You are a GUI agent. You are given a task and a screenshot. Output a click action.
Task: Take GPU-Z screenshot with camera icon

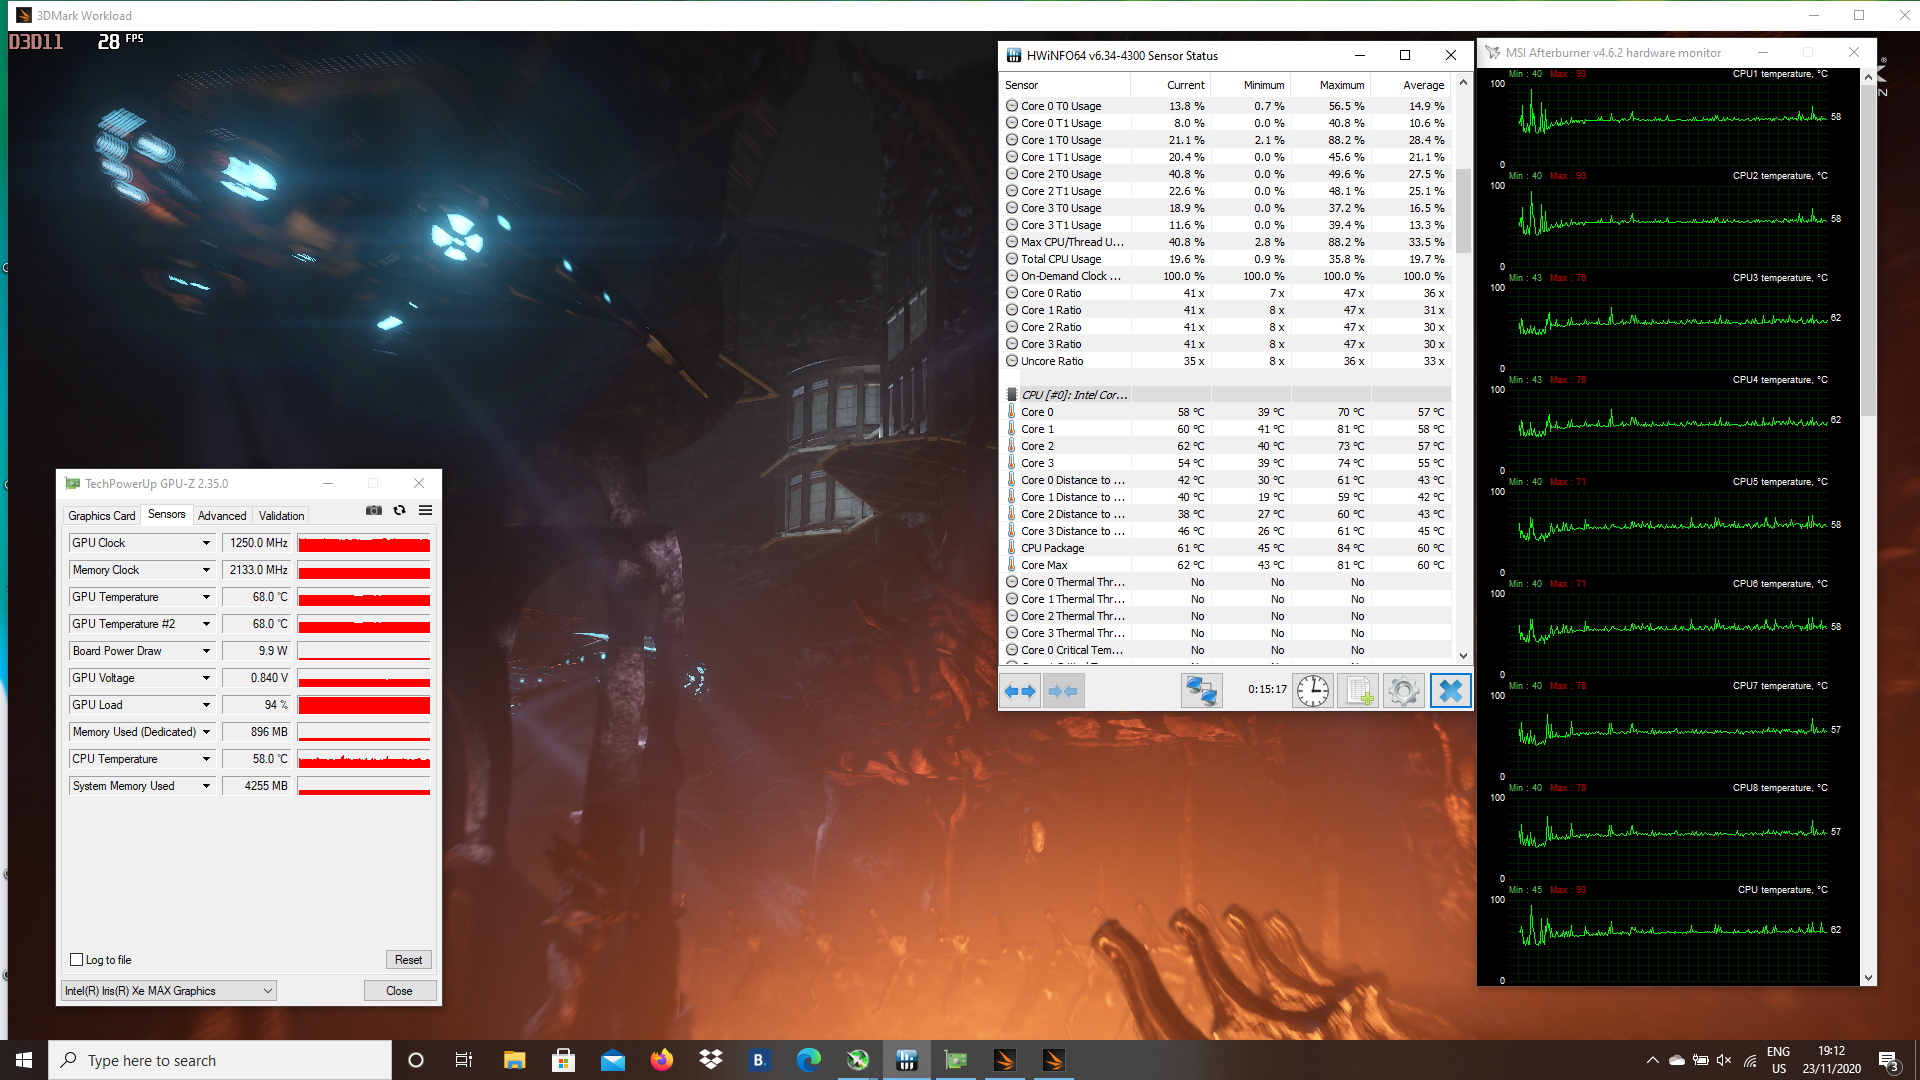click(374, 510)
